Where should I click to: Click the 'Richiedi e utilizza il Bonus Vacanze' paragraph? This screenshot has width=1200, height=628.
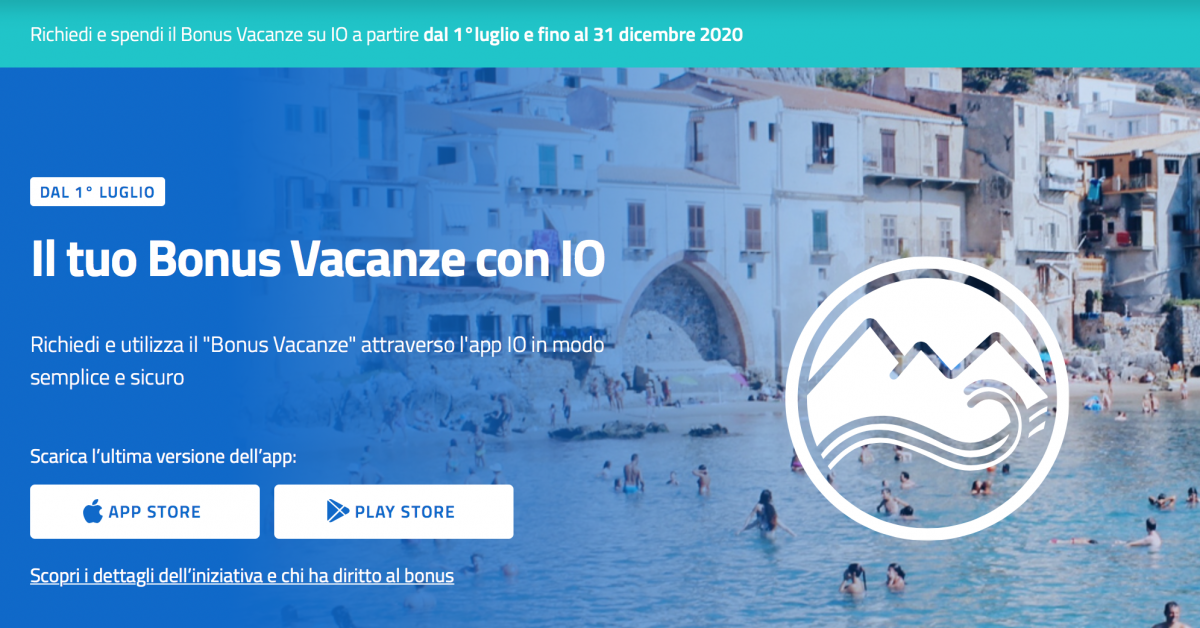[323, 361]
